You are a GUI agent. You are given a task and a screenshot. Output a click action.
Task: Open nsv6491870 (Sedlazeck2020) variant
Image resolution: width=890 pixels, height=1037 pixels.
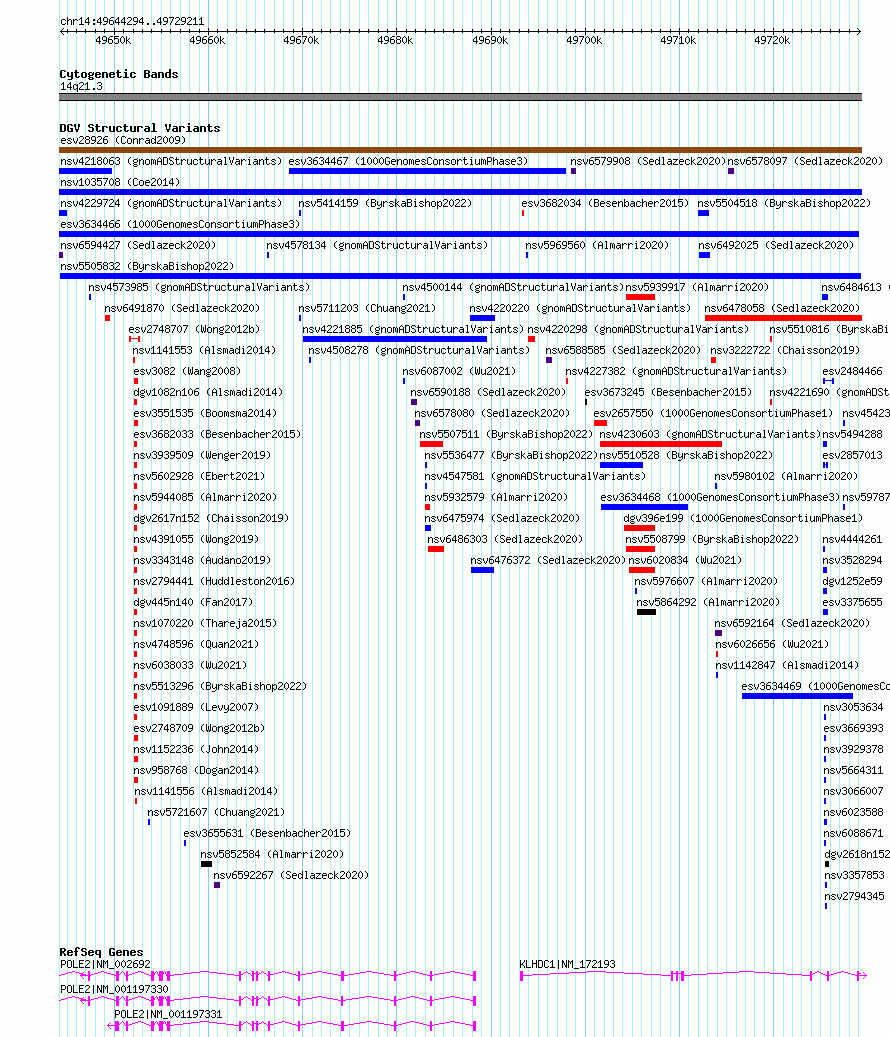[x=182, y=309]
